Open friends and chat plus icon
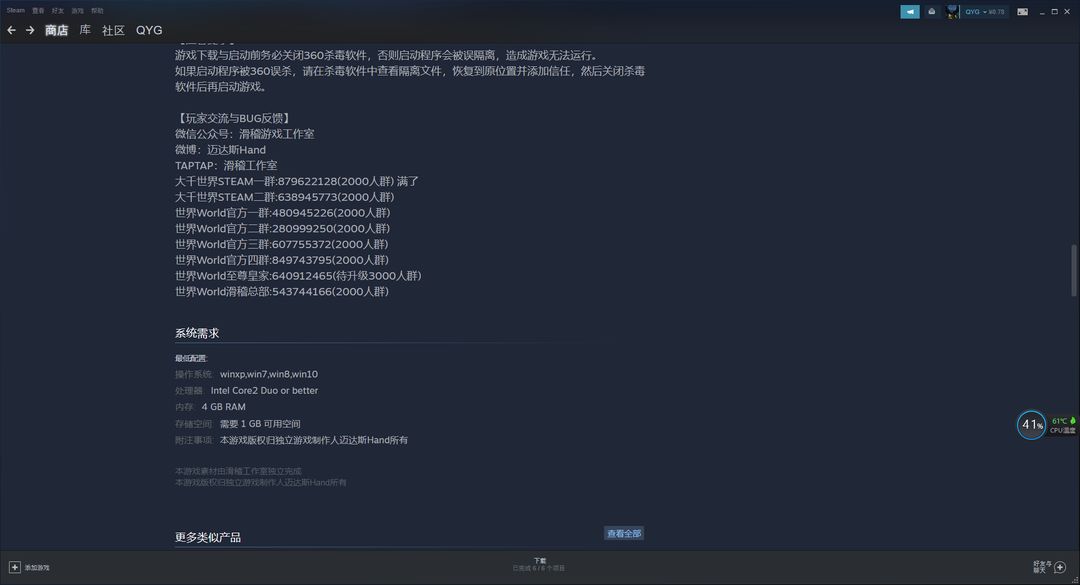The width and height of the screenshot is (1080, 585). pos(1059,567)
